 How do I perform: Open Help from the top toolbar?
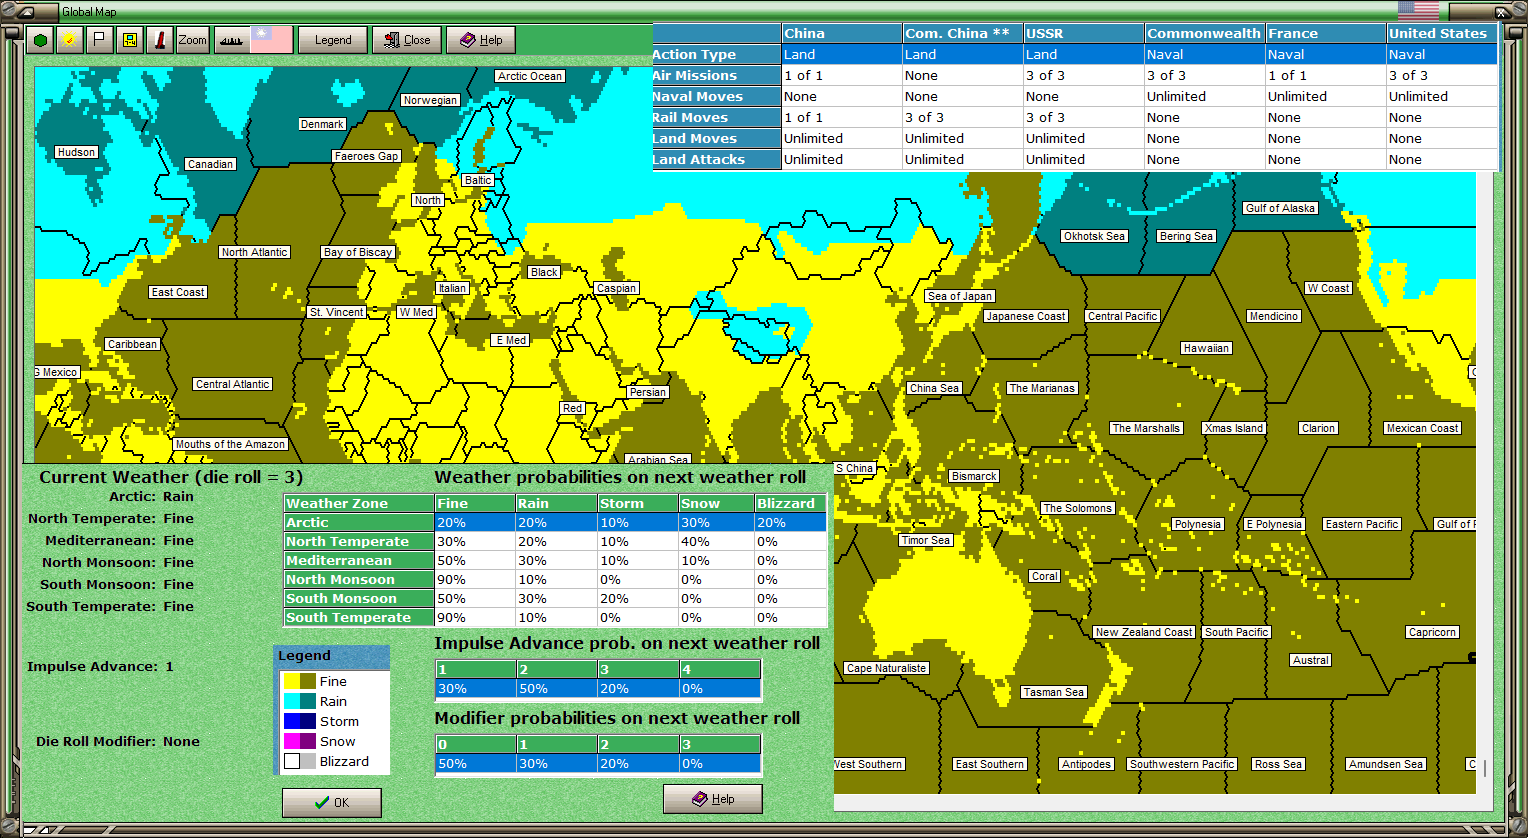[481, 40]
